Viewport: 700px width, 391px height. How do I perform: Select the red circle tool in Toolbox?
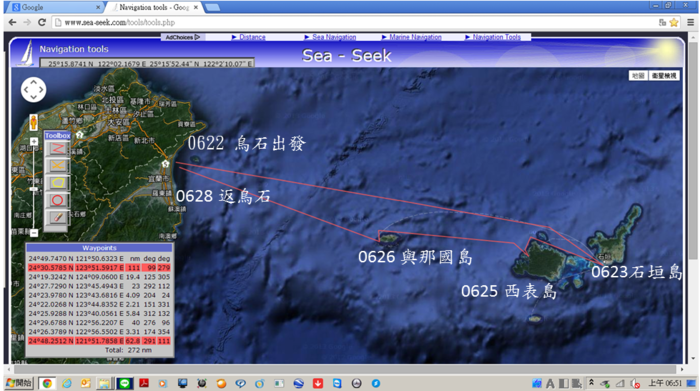coord(57,200)
